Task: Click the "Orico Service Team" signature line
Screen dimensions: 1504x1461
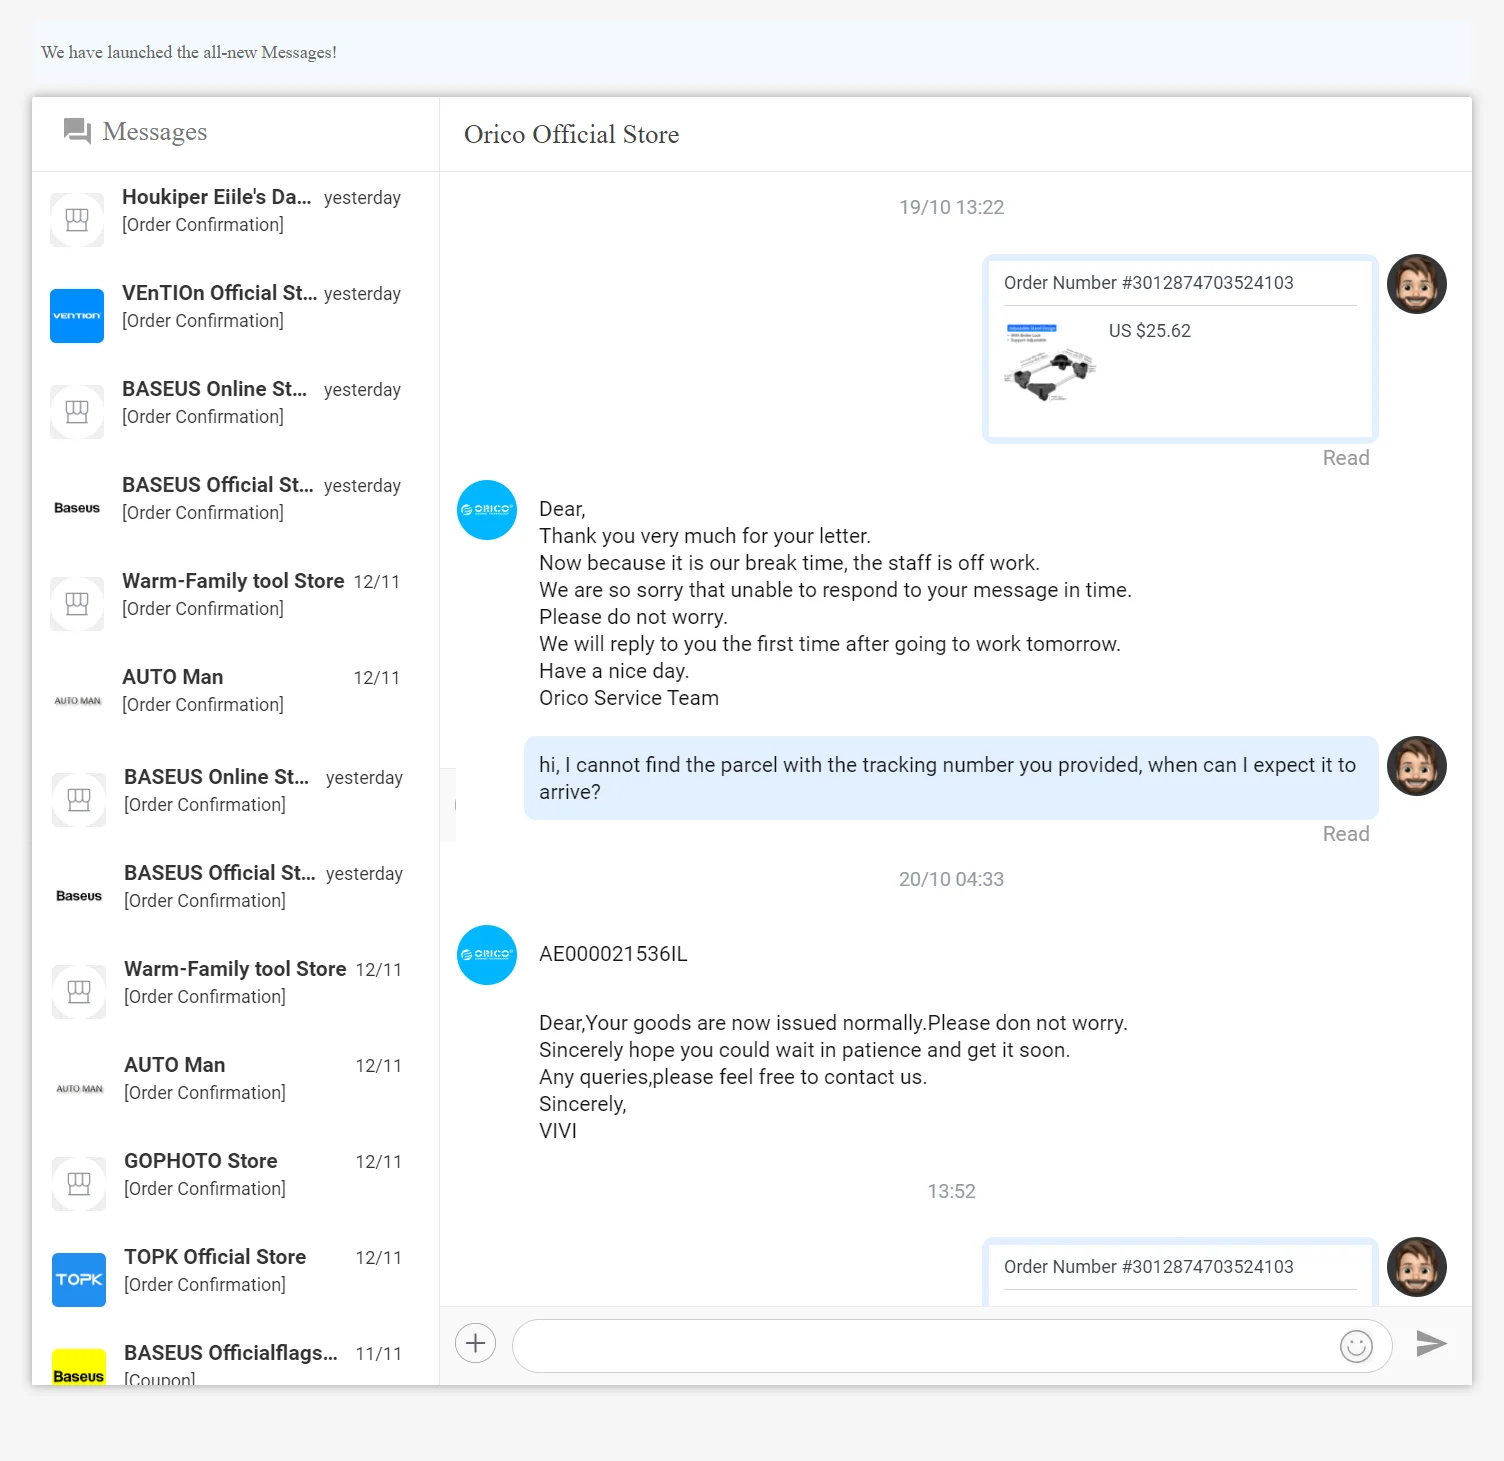Action: coord(629,698)
